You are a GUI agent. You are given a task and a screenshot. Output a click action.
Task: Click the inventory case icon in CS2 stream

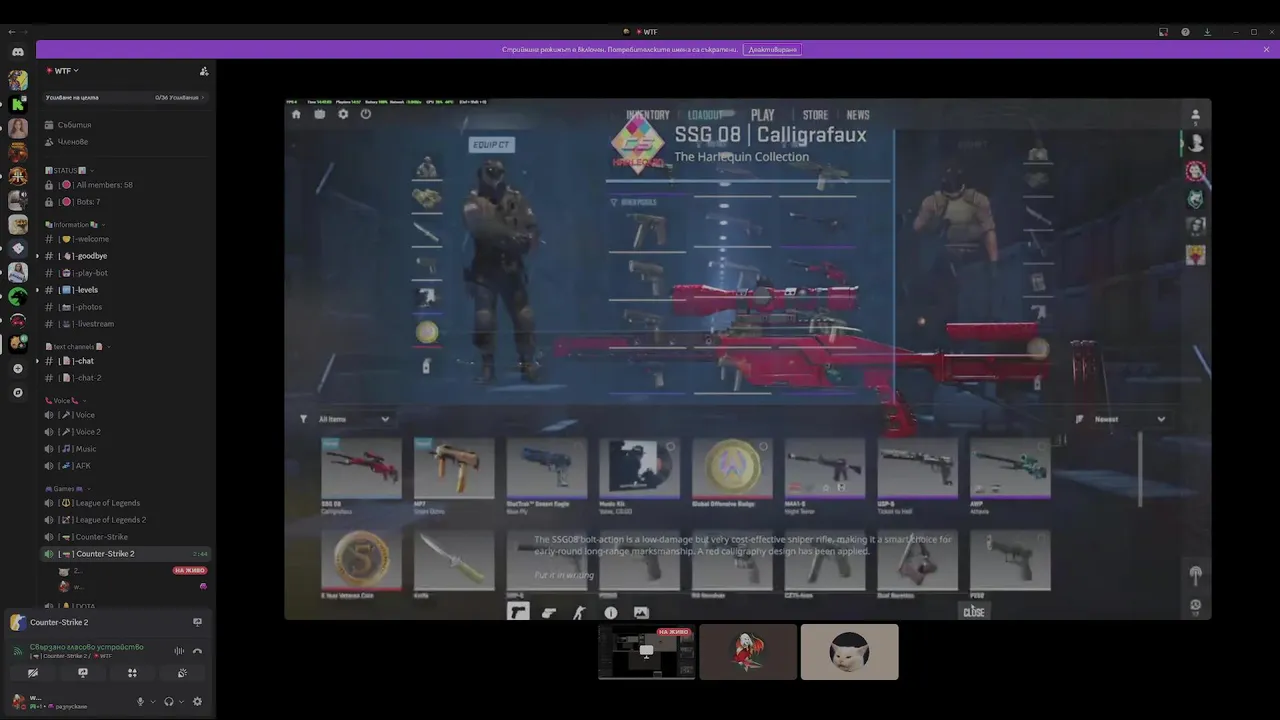(320, 114)
